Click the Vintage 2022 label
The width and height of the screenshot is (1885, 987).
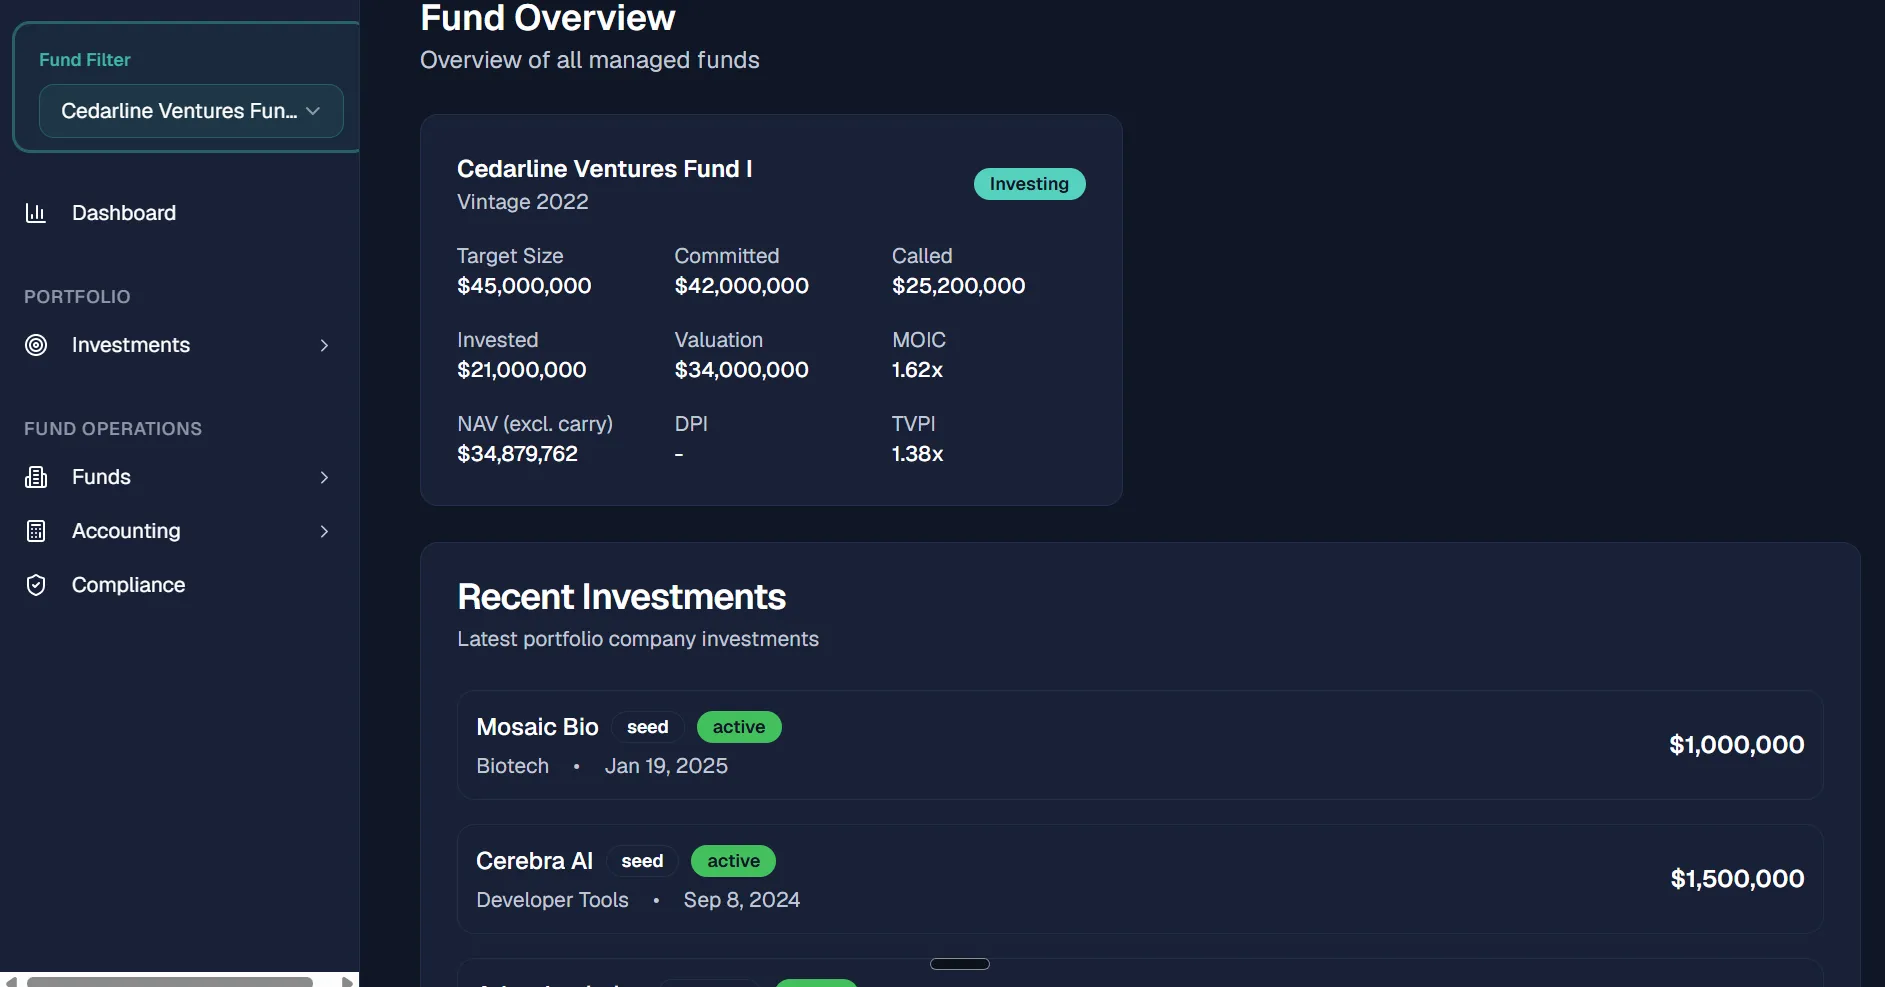pos(523,202)
